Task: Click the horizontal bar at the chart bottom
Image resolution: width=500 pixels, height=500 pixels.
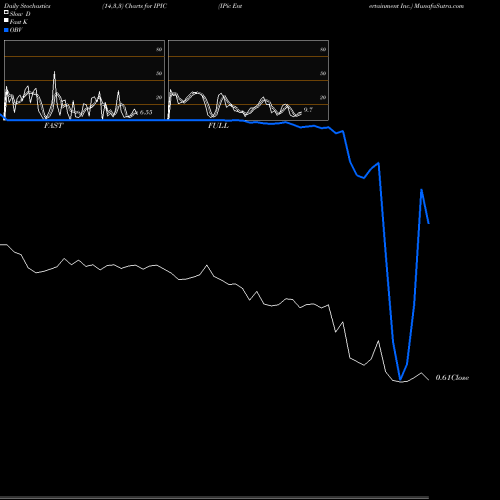Action: (x=214, y=498)
